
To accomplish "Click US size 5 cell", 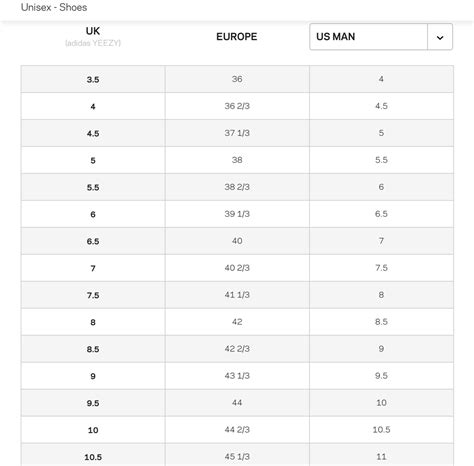I will (x=381, y=133).
